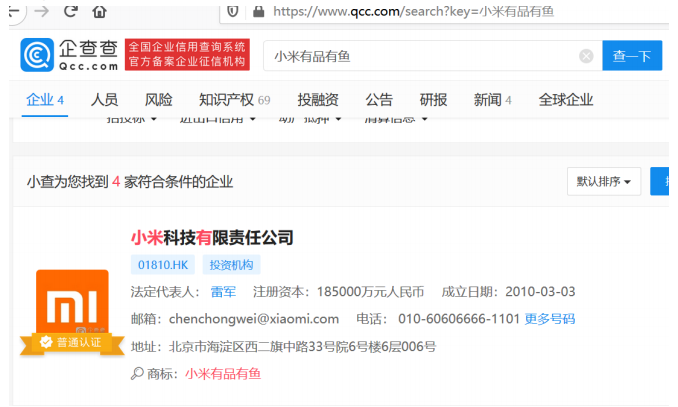Viewport: 678px width, 407px height.
Task: Open the 默认排序 sort dropdown
Action: [x=604, y=182]
